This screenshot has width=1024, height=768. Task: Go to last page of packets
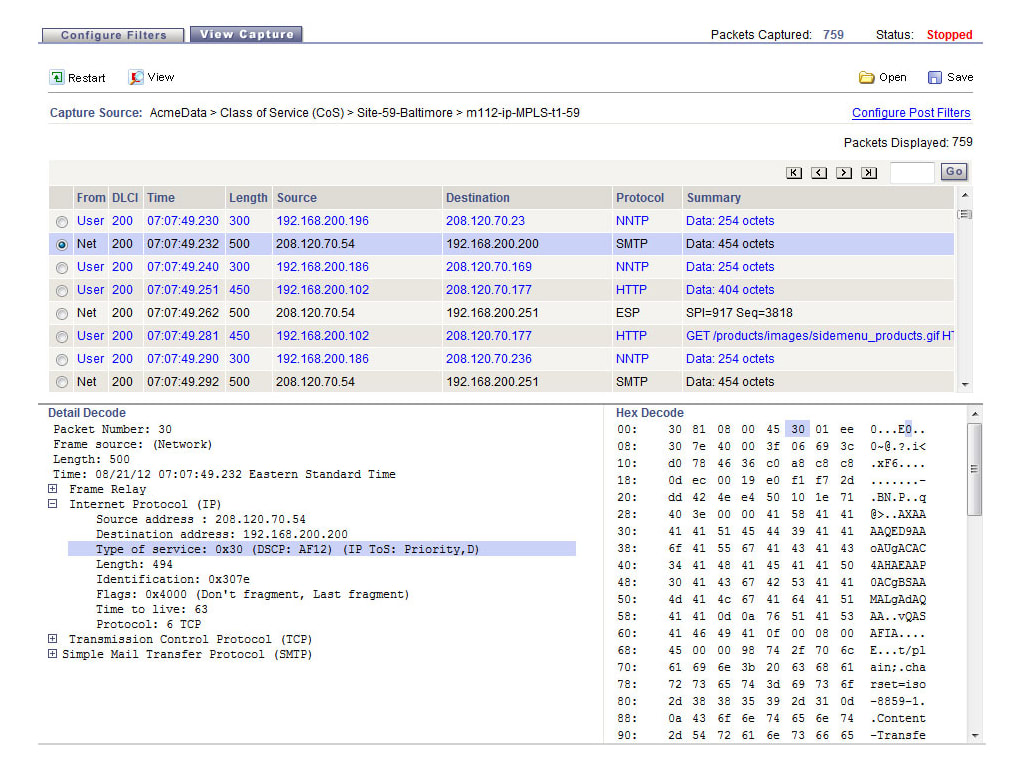point(869,173)
